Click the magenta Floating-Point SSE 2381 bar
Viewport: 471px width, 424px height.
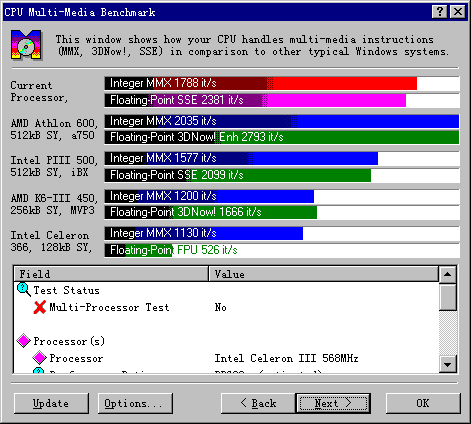[x=255, y=100]
